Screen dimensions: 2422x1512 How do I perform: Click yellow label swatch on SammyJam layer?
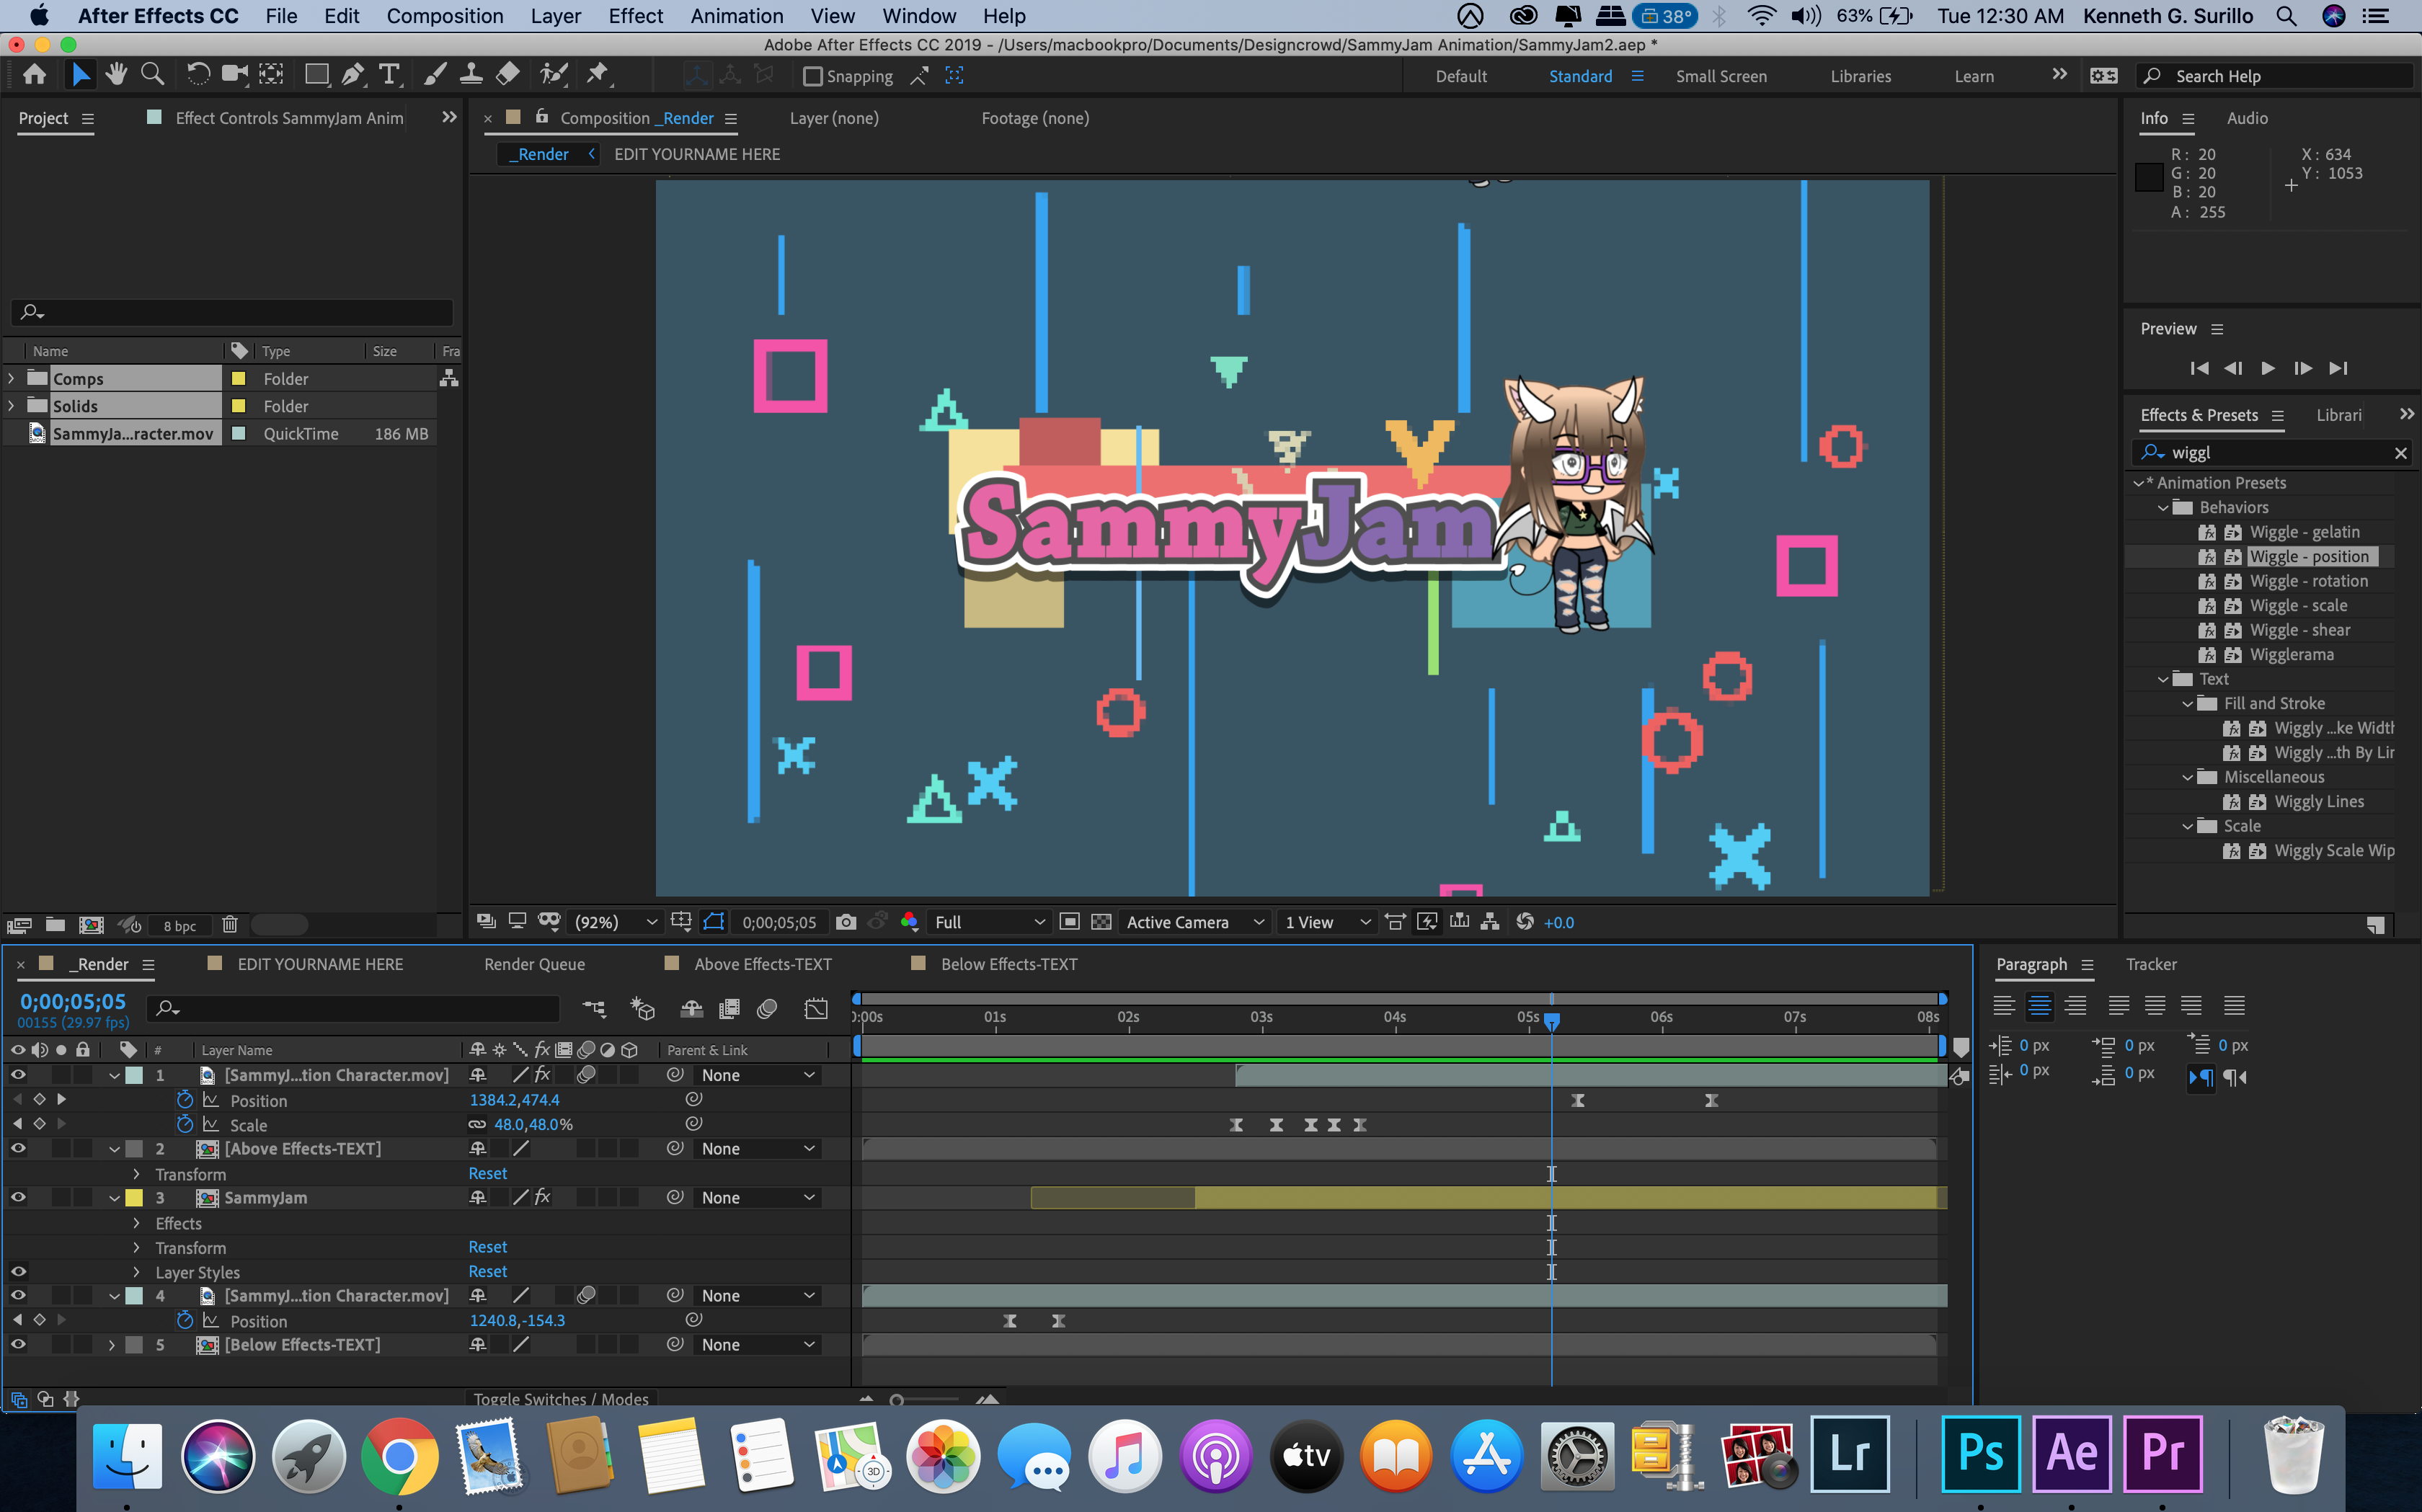134,1197
